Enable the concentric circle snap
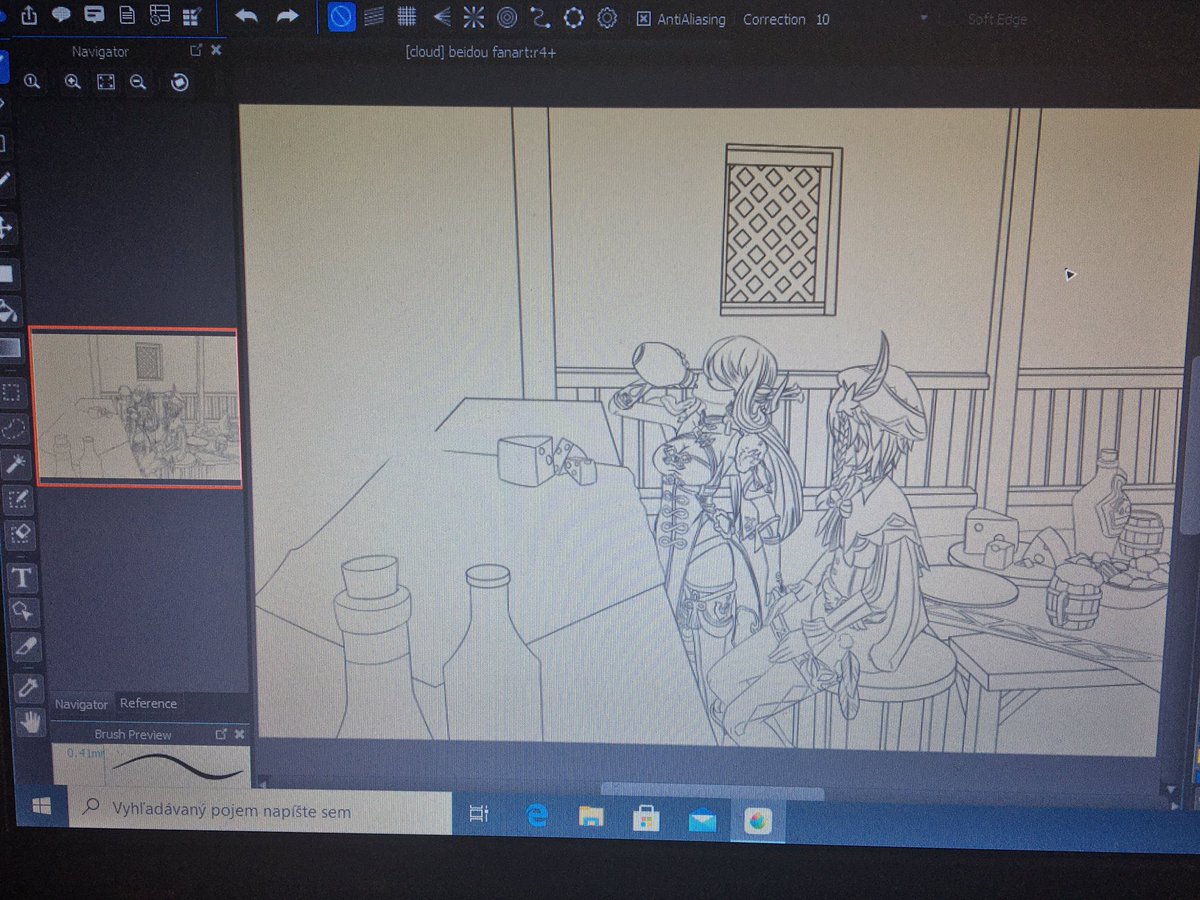 (507, 17)
